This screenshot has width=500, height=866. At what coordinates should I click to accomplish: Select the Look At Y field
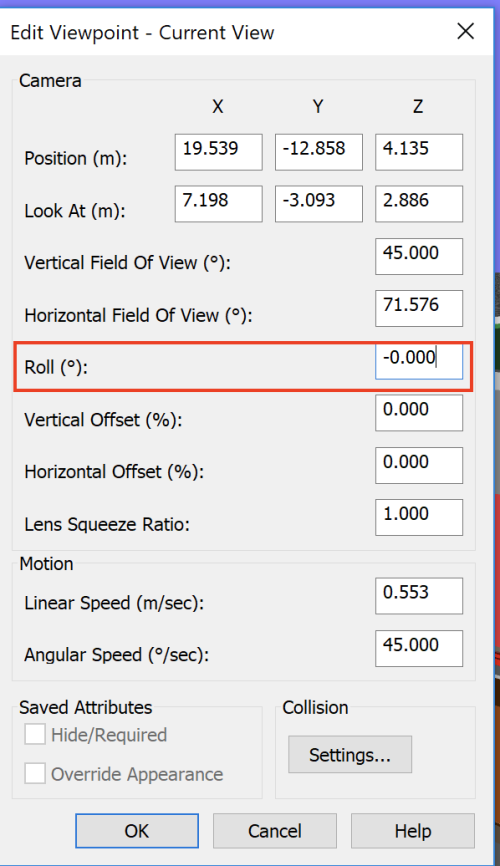pyautogui.click(x=319, y=204)
